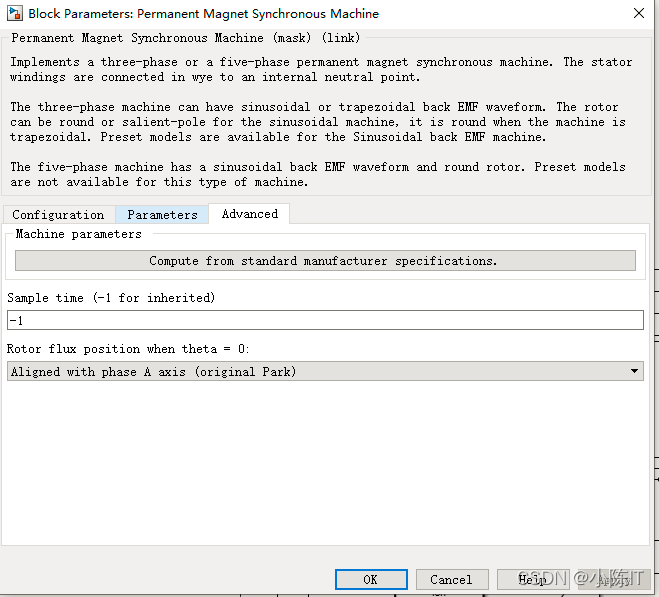Click the Simulink block icon in title bar
This screenshot has height=597, width=659.
(15, 13)
